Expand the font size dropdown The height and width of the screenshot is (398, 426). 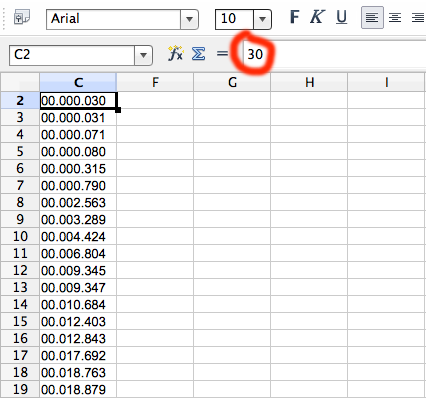[262, 19]
